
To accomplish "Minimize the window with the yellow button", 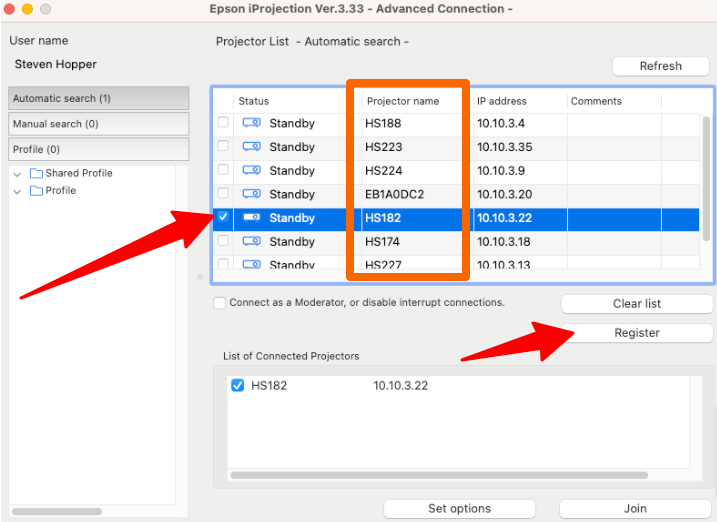I will [x=27, y=9].
